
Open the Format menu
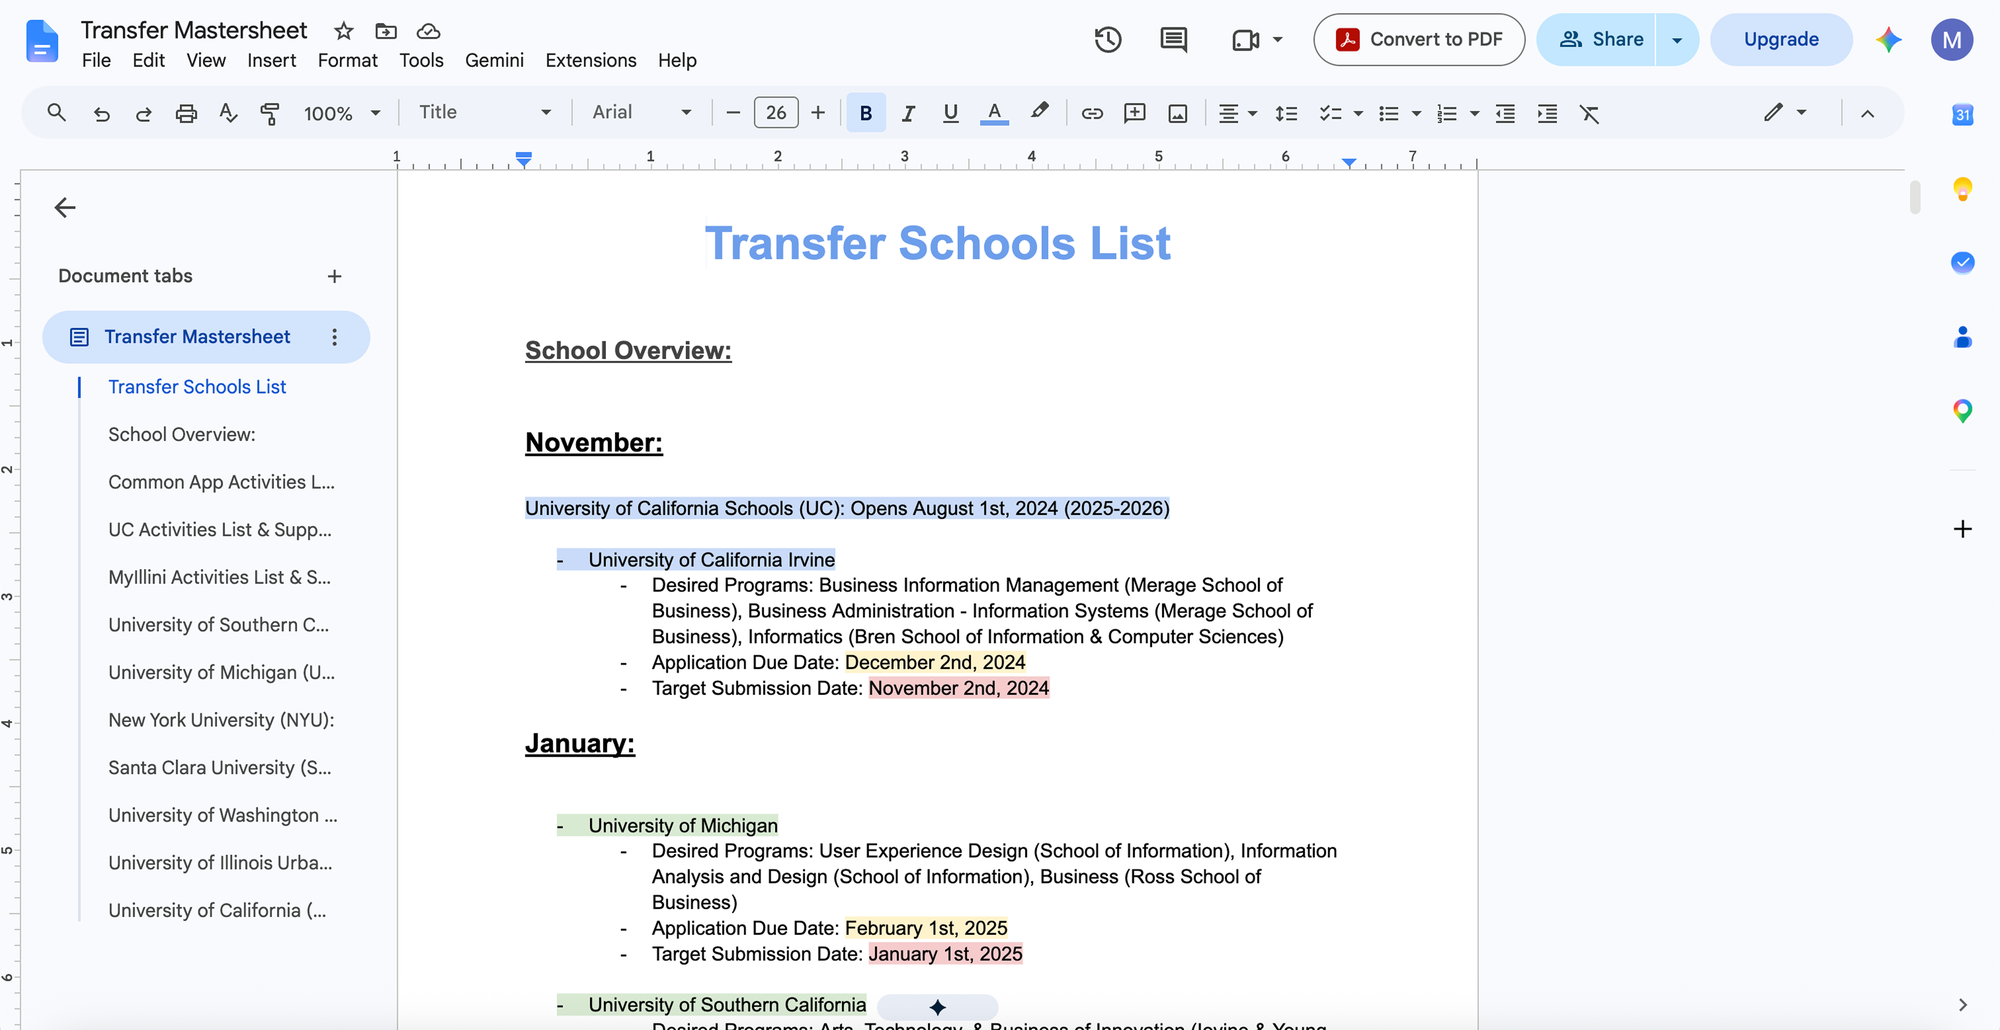coord(347,60)
